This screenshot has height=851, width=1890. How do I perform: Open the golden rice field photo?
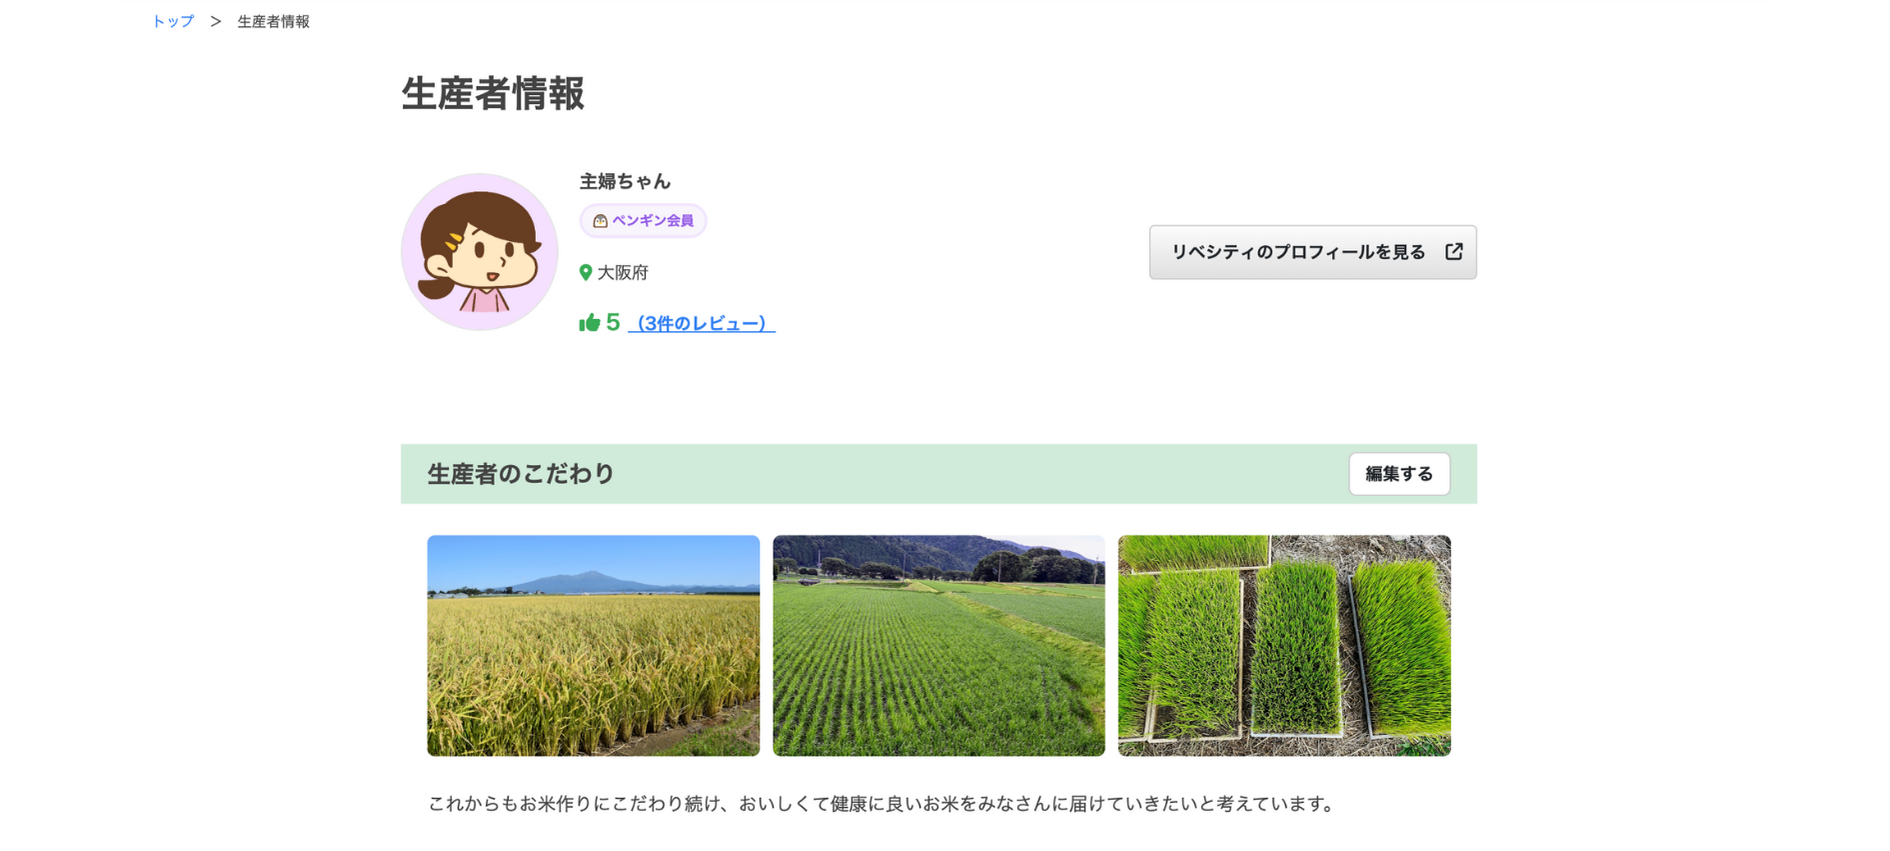coord(593,645)
